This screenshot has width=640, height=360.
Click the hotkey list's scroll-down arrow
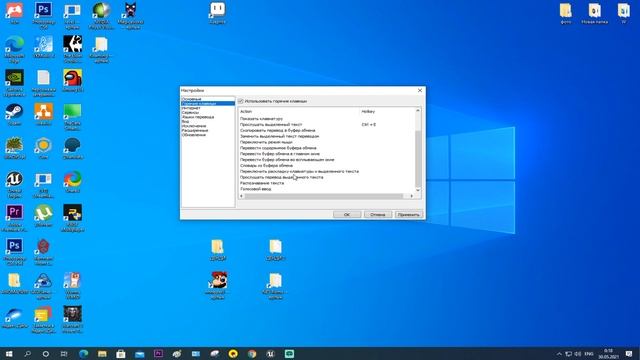pyautogui.click(x=418, y=190)
